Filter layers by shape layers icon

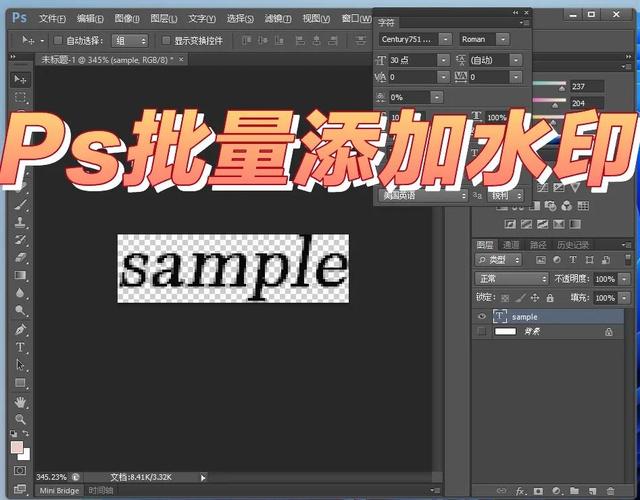tap(589, 260)
